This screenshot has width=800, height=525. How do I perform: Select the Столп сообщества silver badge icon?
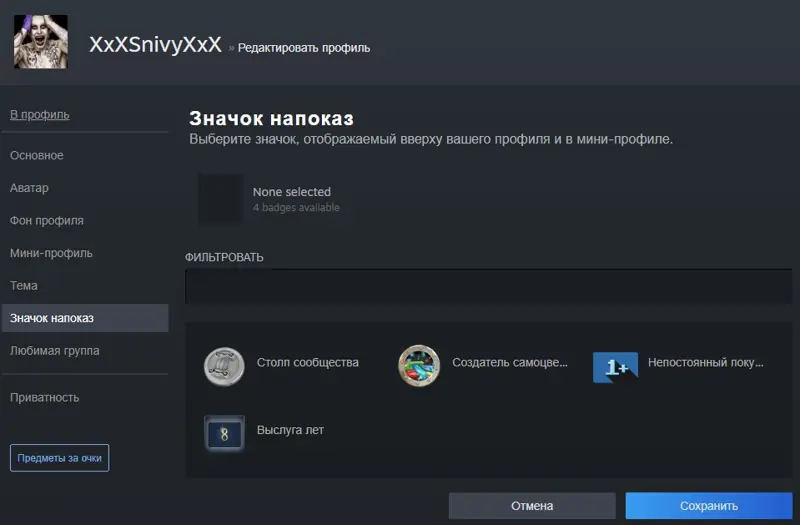[224, 366]
